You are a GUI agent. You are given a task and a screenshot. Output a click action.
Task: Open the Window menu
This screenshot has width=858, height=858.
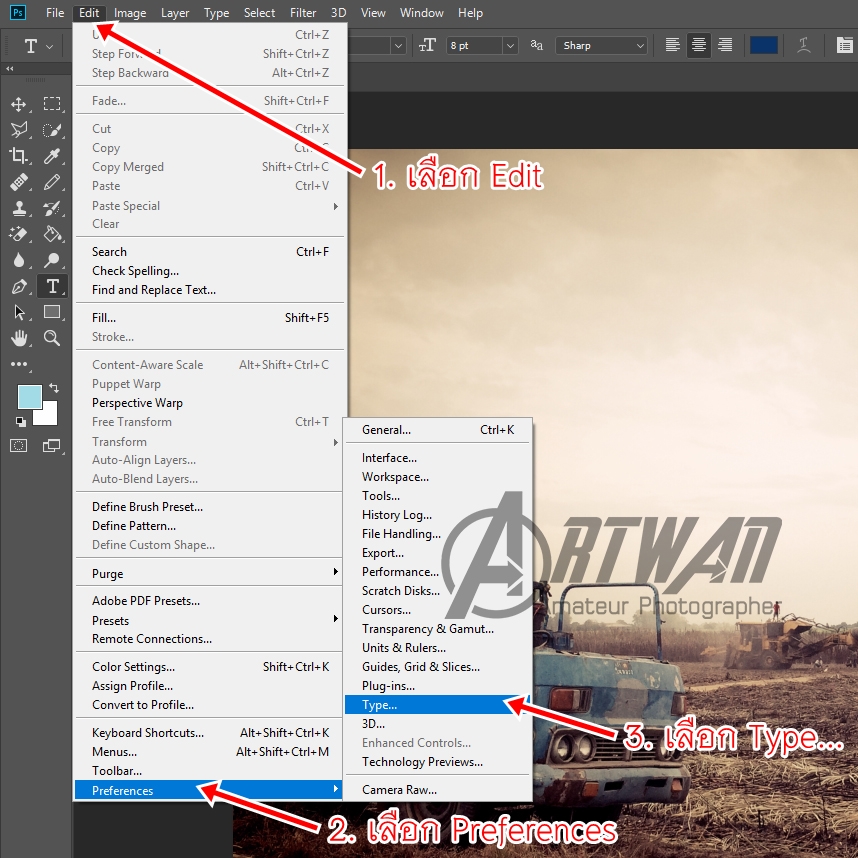tap(421, 13)
